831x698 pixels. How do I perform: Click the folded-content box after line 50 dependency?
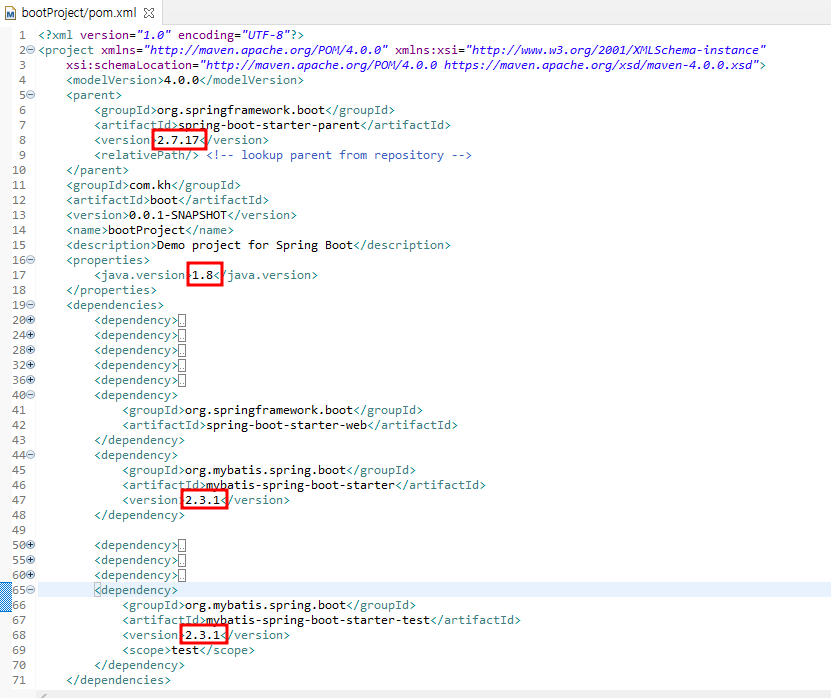[x=182, y=545]
